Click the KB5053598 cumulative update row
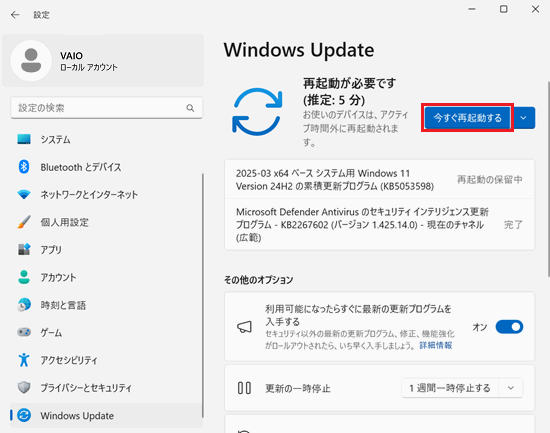550x433 pixels. click(380, 179)
